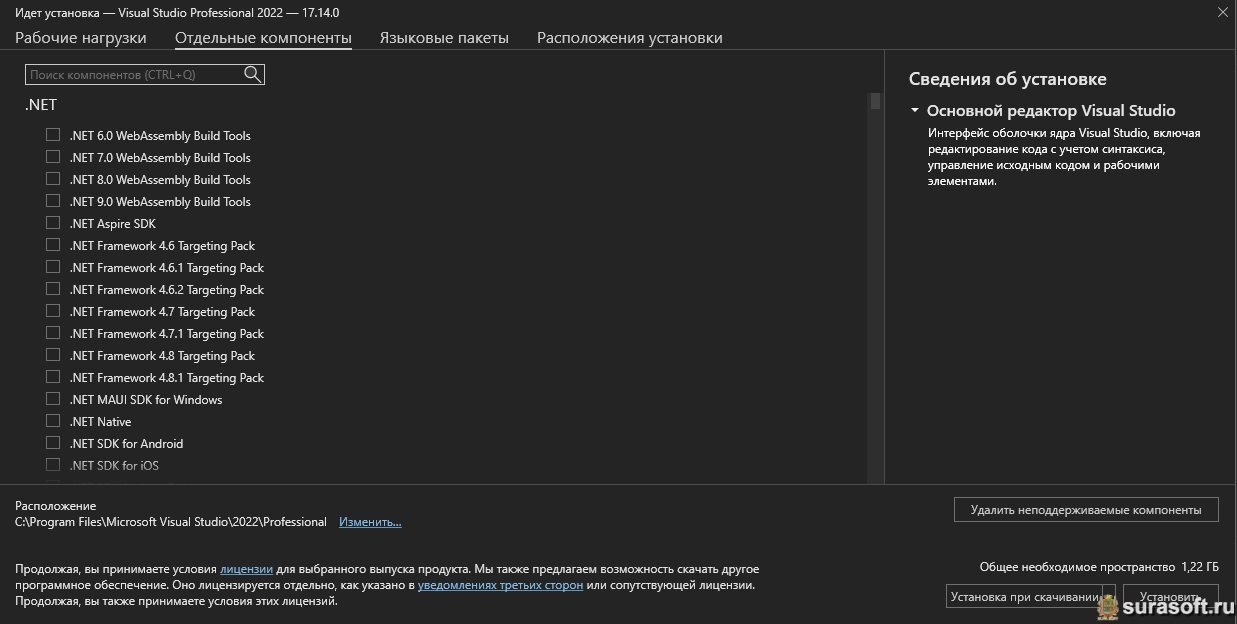Viewport: 1237px width, 624px height.
Task: Enable .NET 7.0 WebAssembly Build Tools checkbox
Action: point(53,157)
